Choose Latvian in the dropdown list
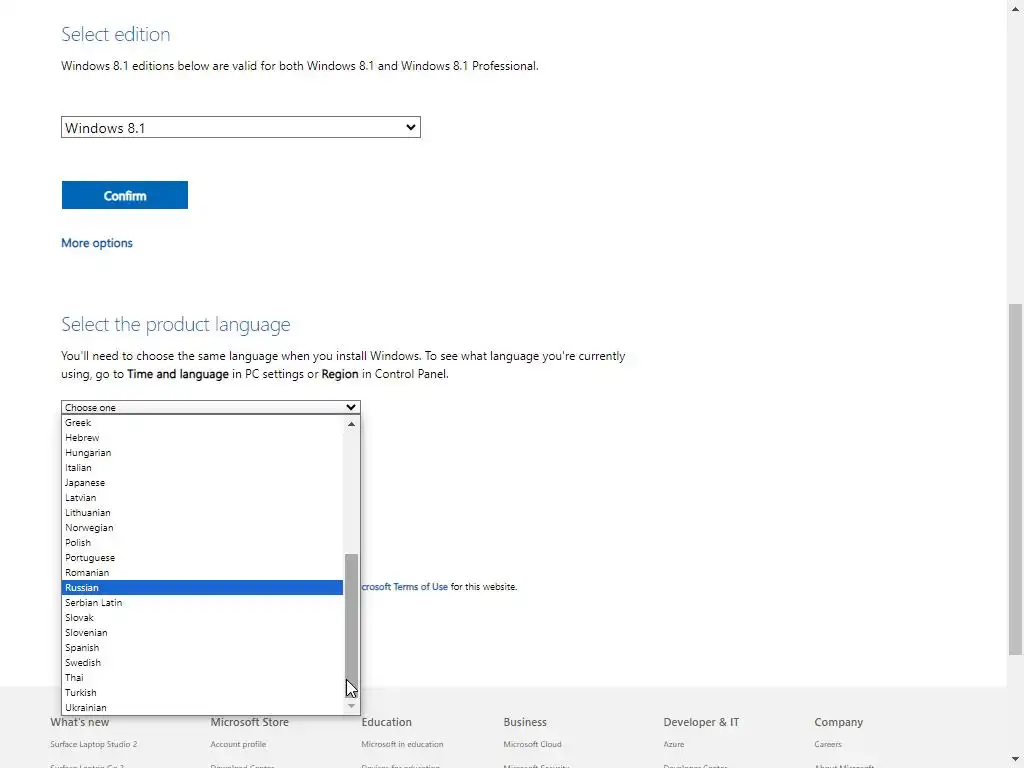Screen dimensions: 1024x768 [x=202, y=498]
